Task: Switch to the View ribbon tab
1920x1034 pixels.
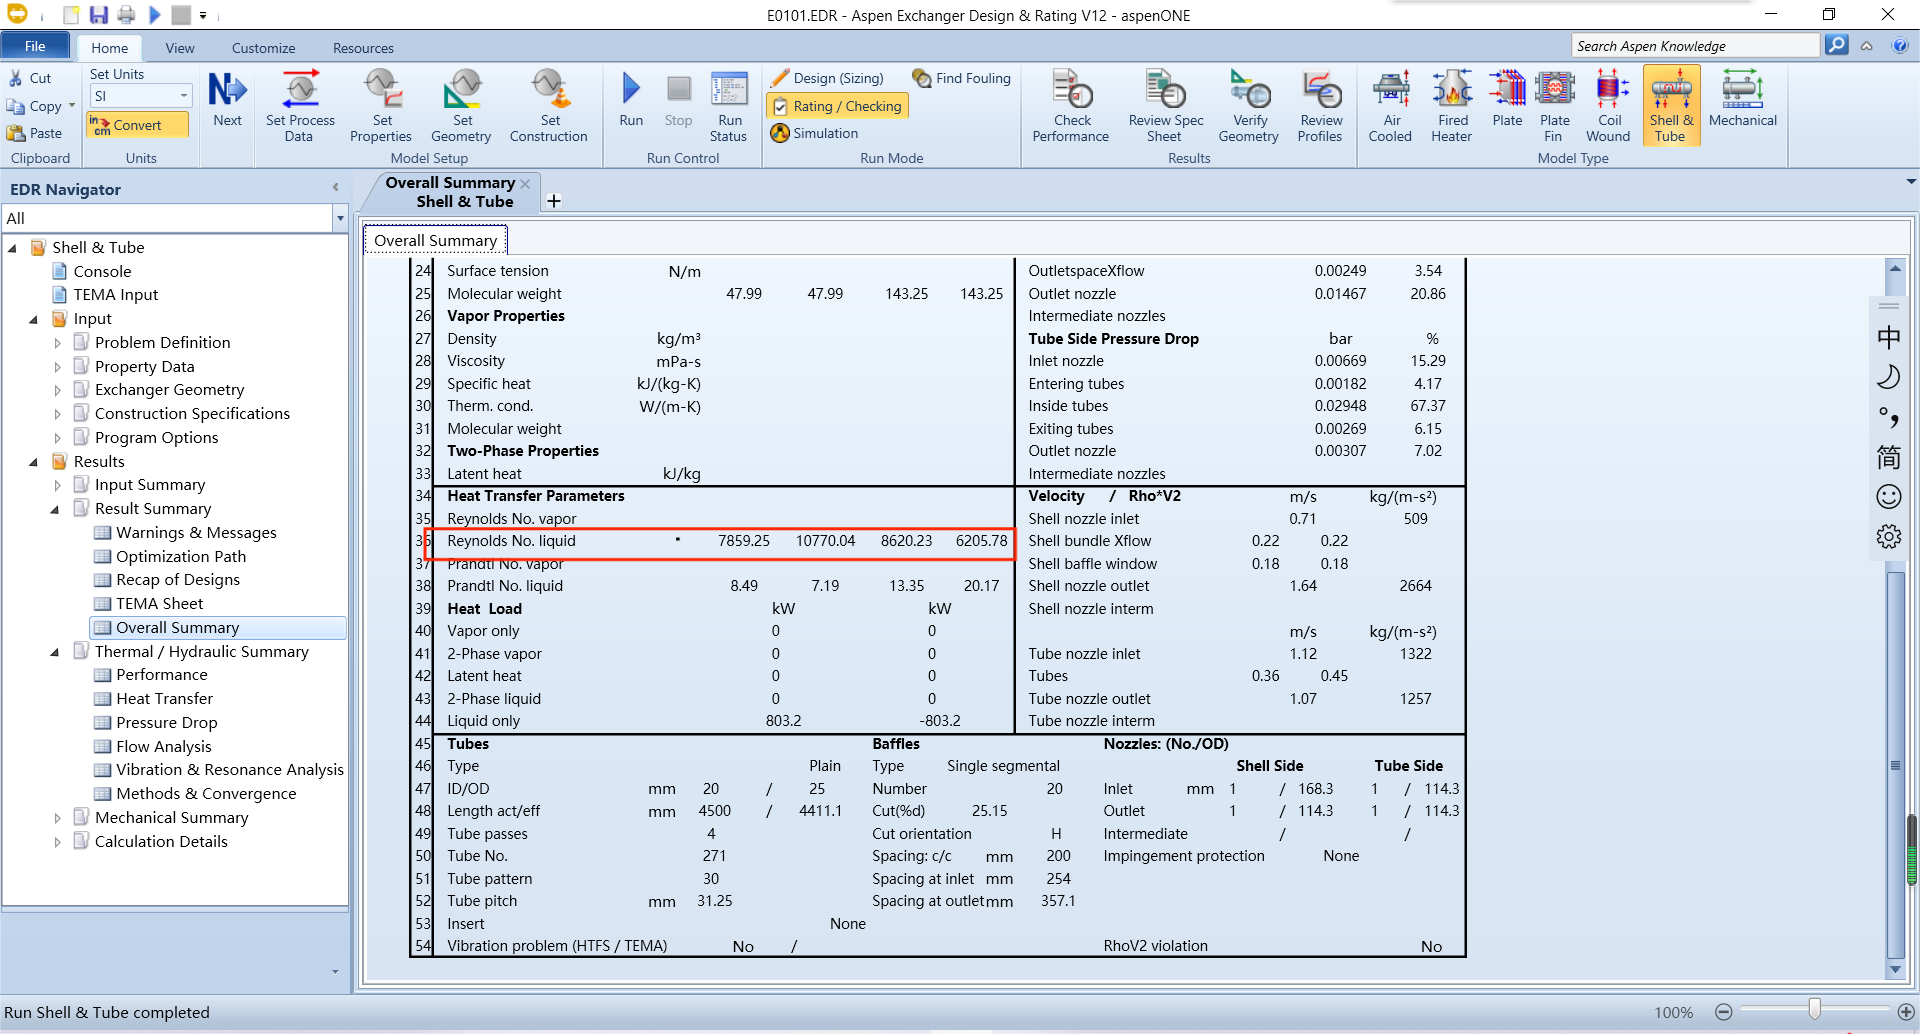Action: coord(180,48)
